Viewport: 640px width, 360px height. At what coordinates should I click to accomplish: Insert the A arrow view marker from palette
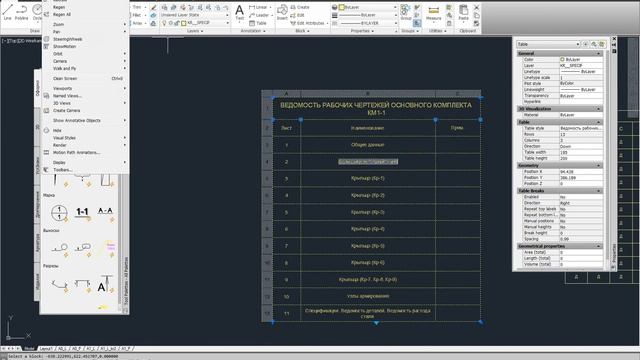pos(105,284)
